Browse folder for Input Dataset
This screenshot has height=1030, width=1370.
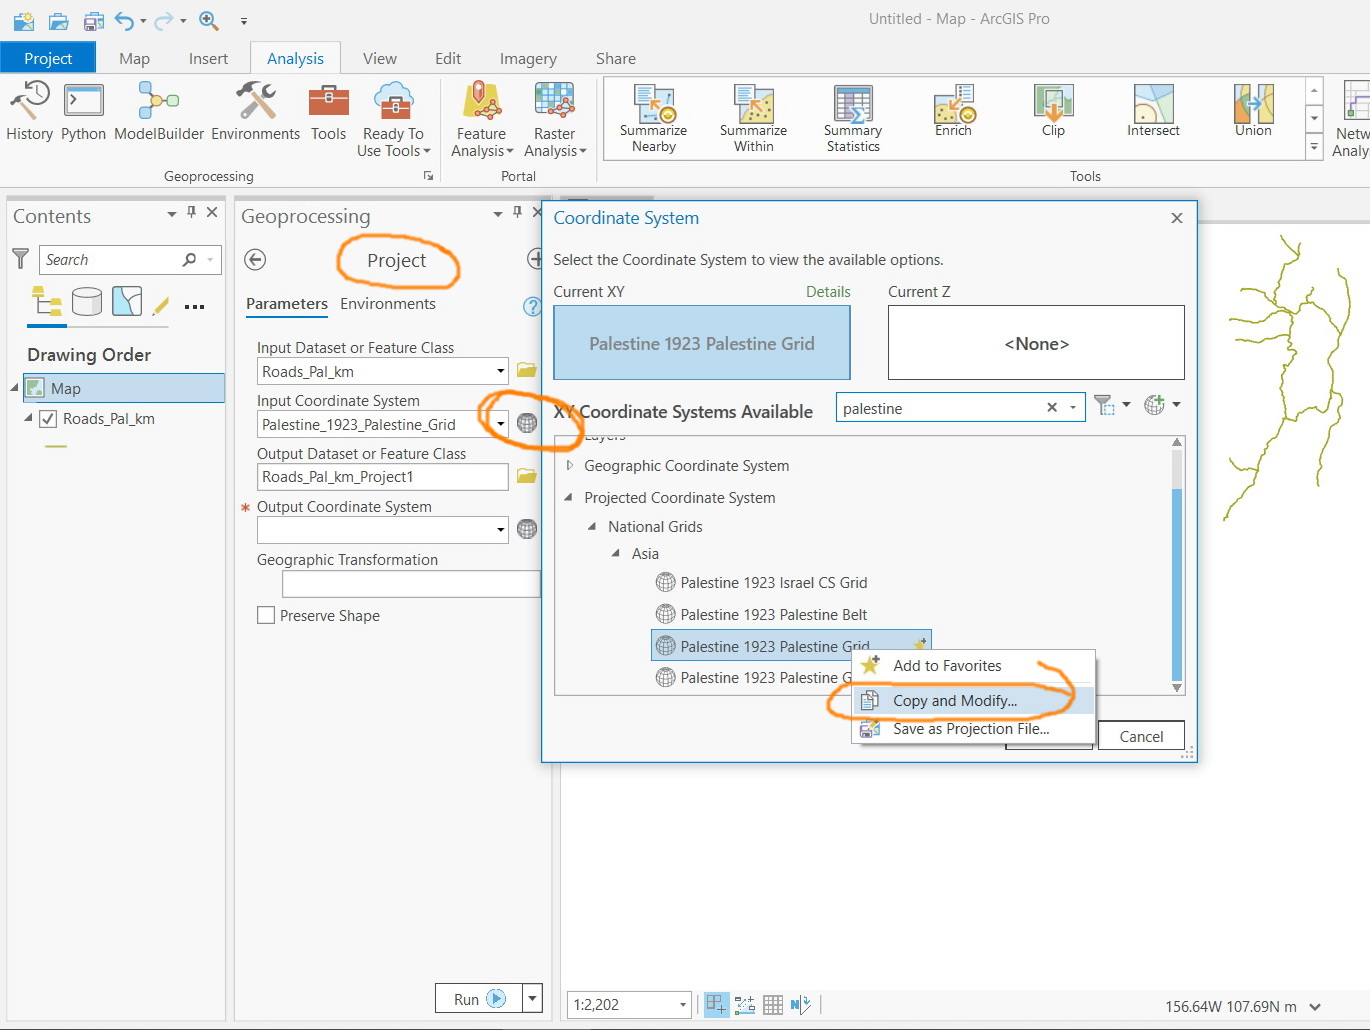tap(527, 371)
